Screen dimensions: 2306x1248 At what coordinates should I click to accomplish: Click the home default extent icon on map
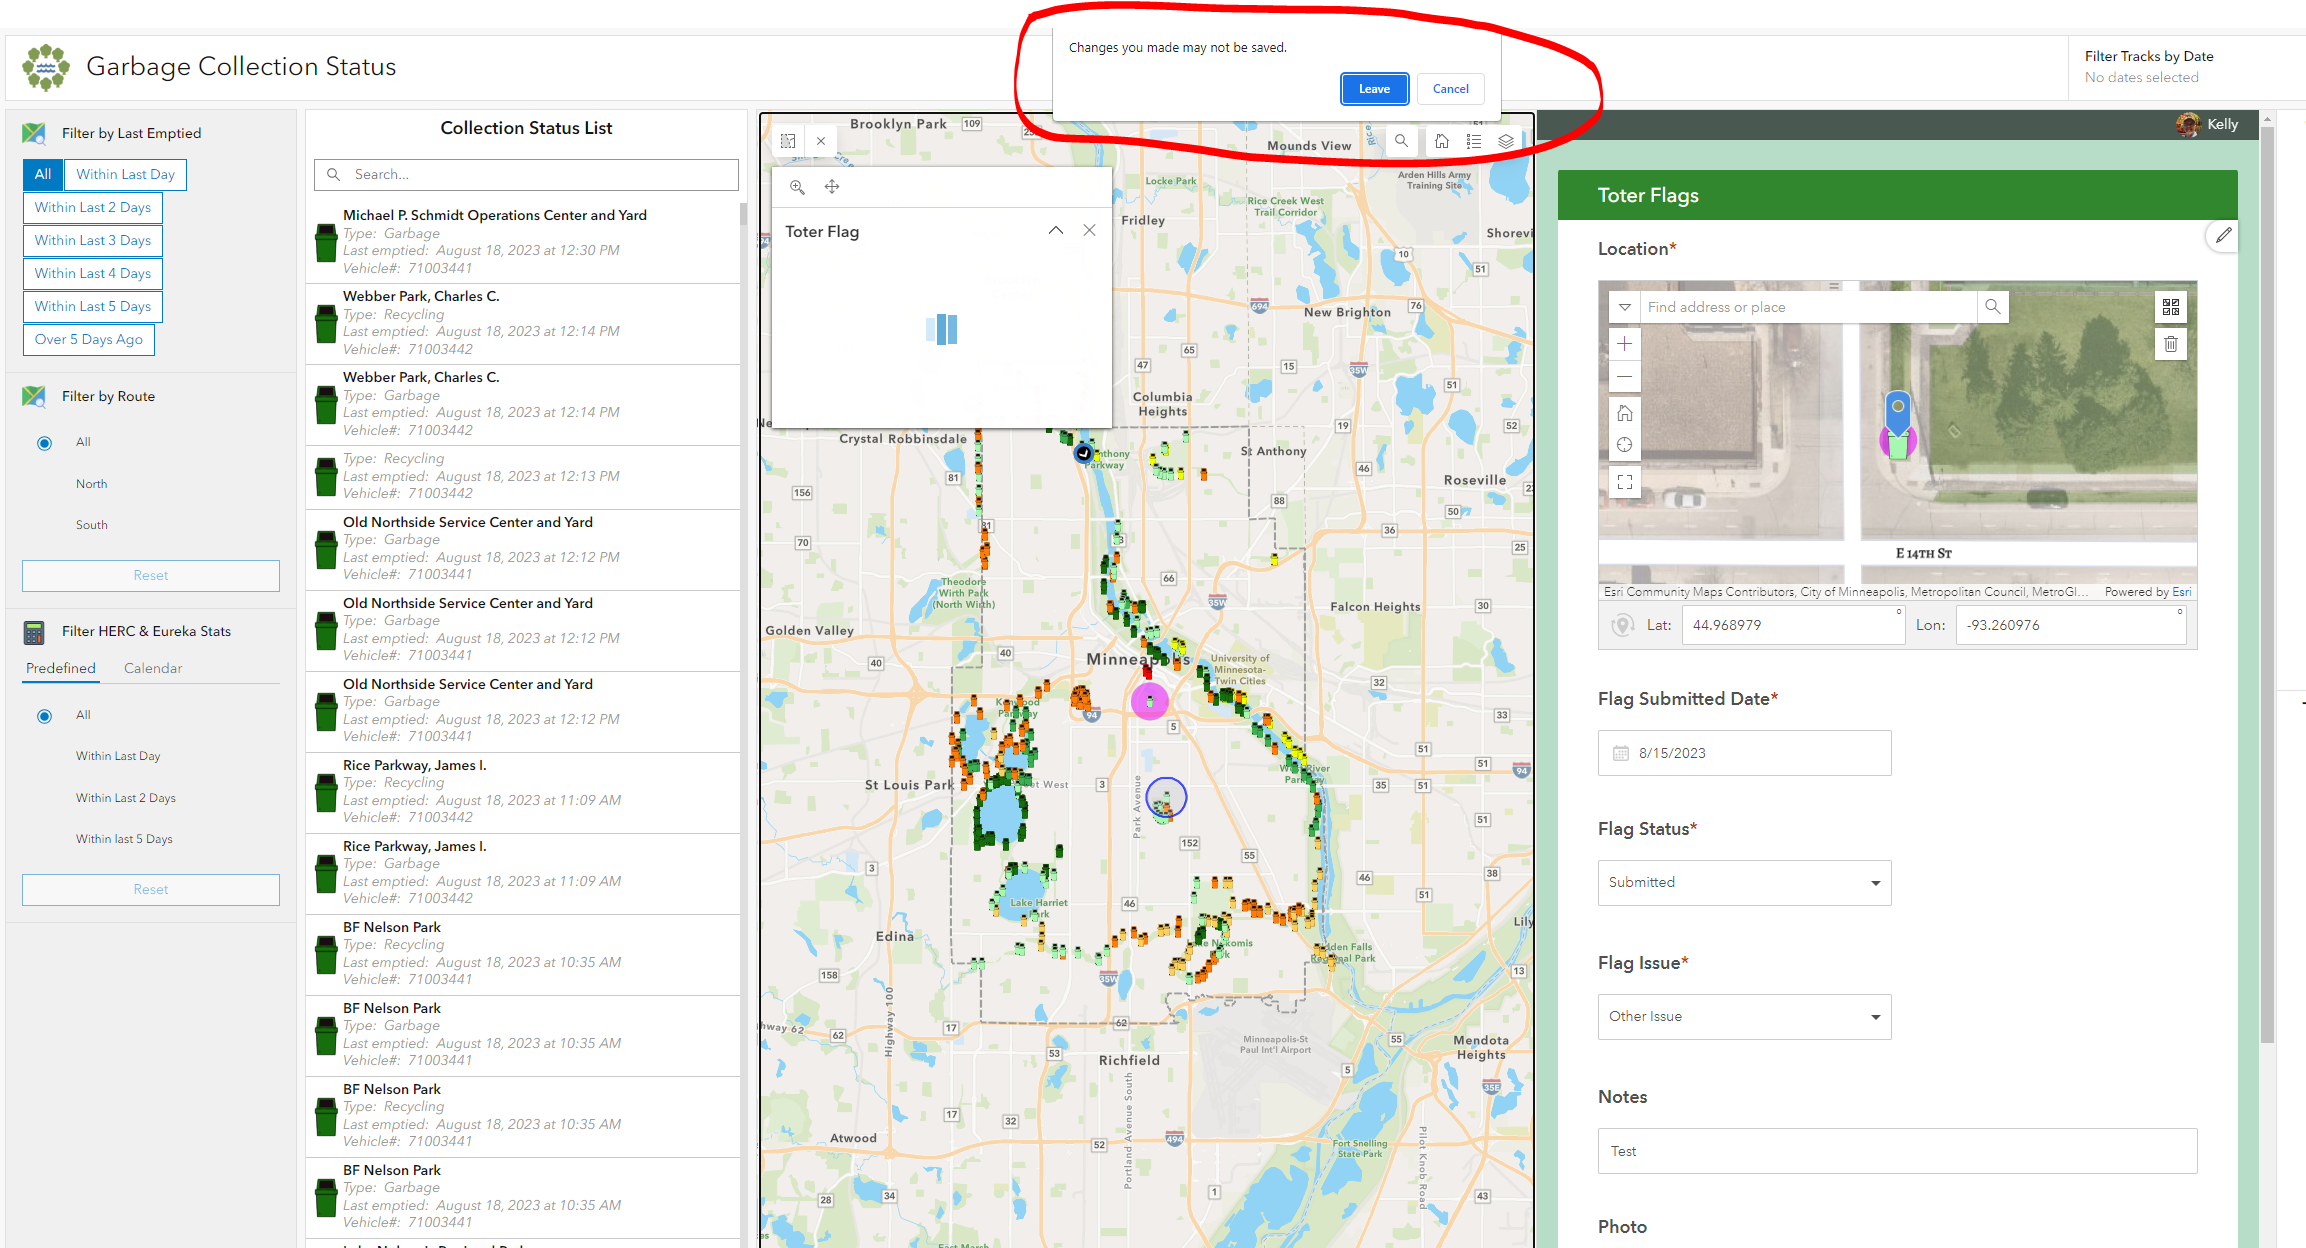coord(1442,141)
